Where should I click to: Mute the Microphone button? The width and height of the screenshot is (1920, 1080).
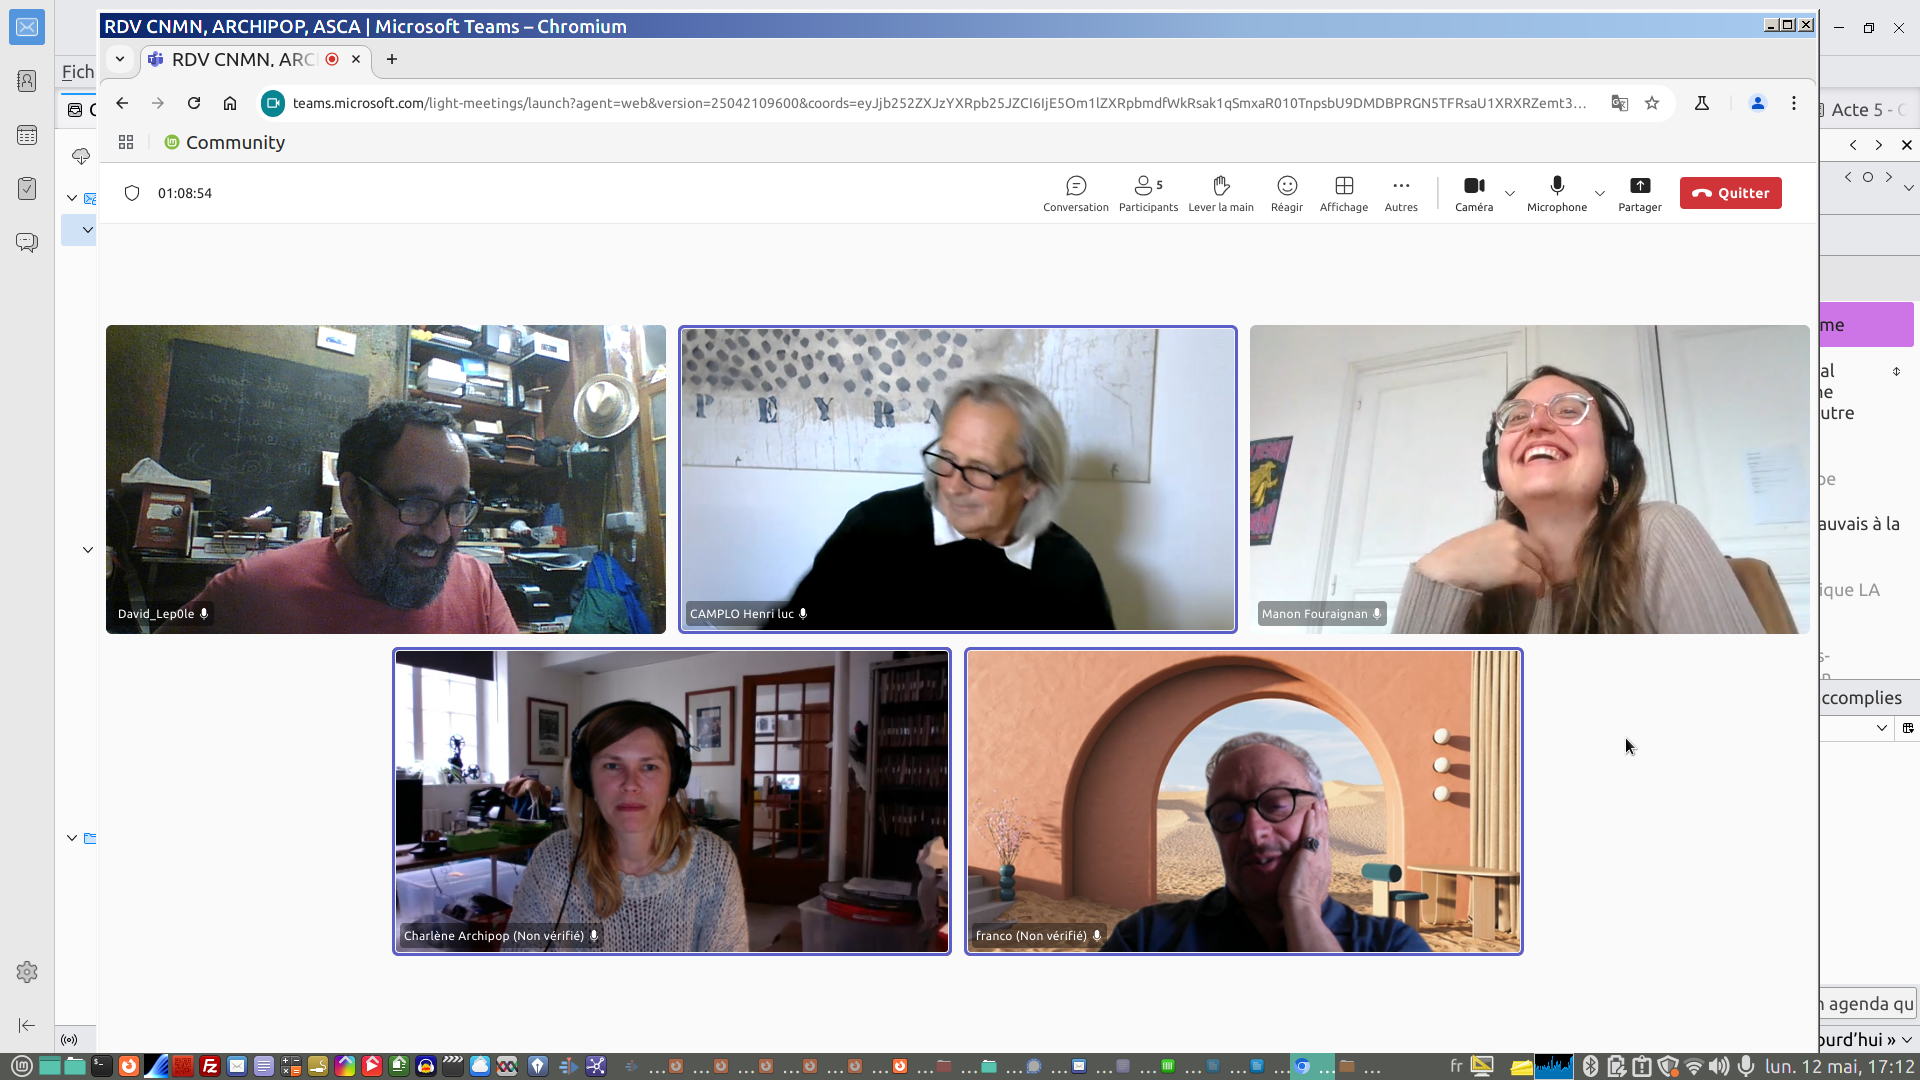1556,193
